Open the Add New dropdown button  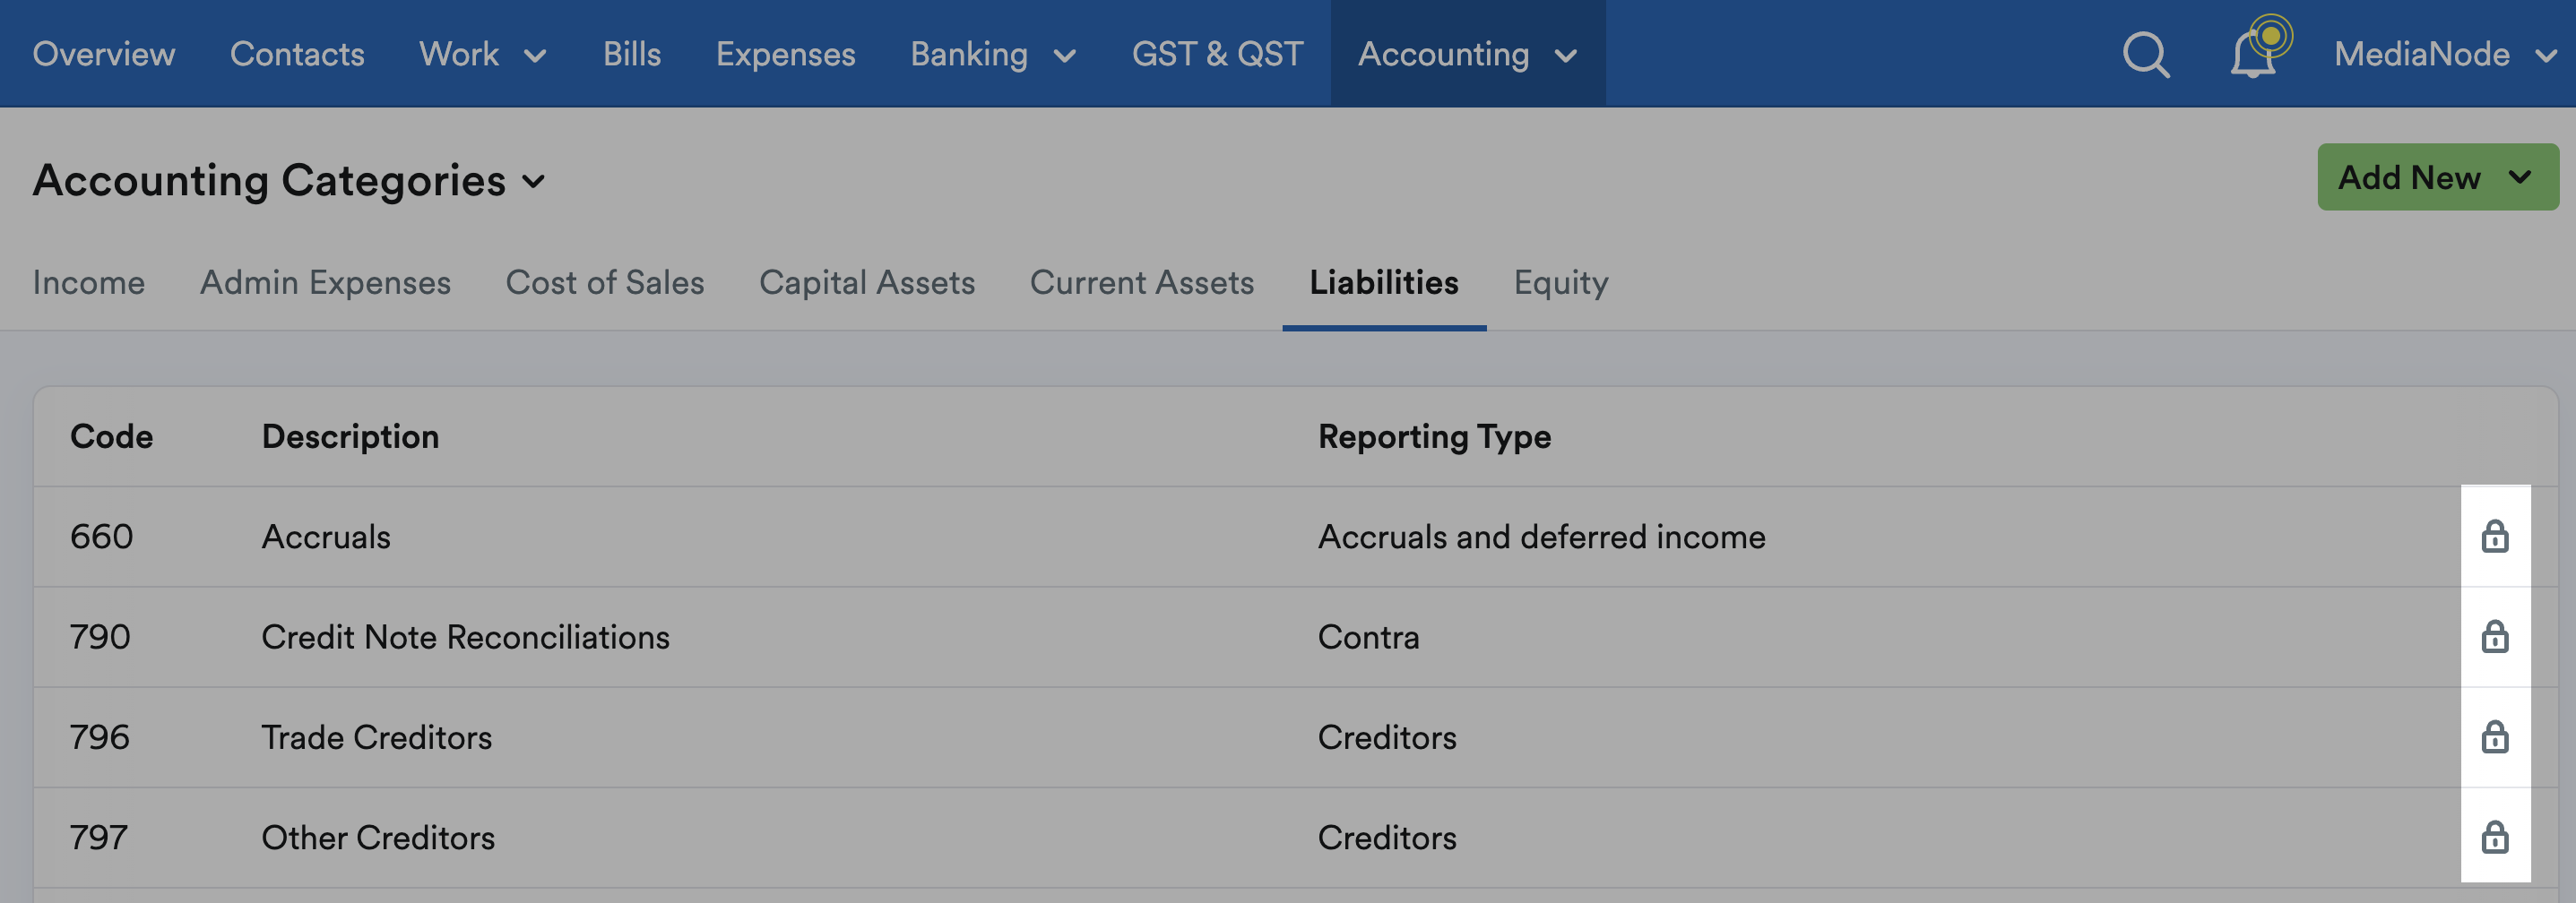coord(2437,177)
